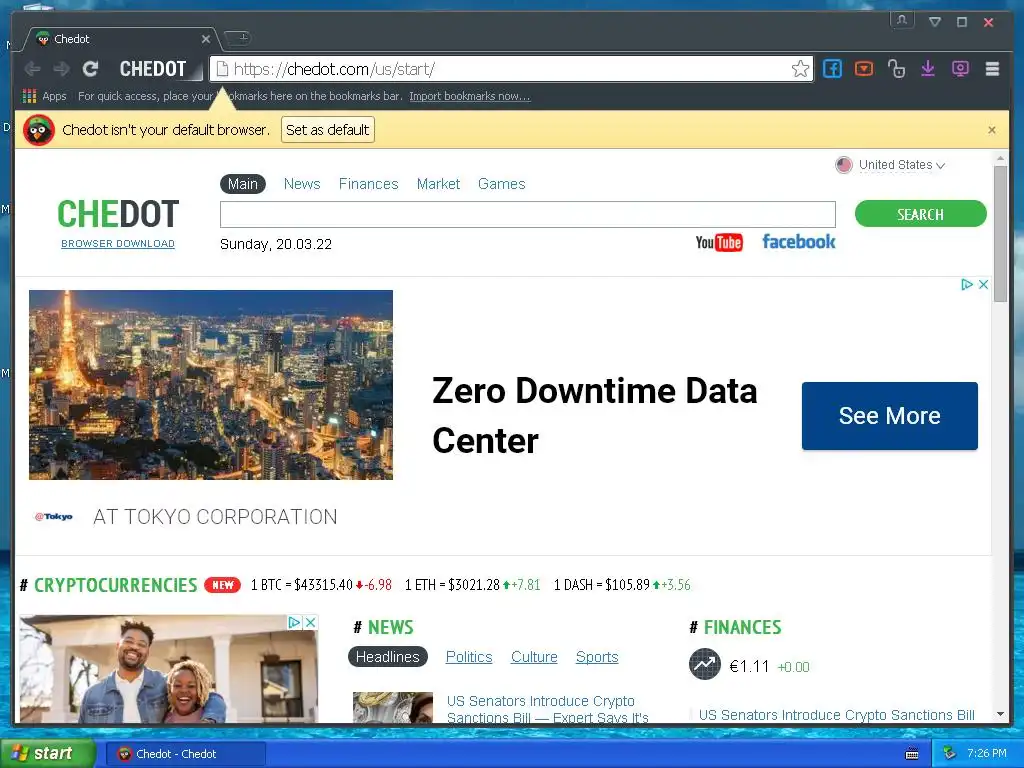Open the Sports news category
The height and width of the screenshot is (768, 1024).
(597, 657)
